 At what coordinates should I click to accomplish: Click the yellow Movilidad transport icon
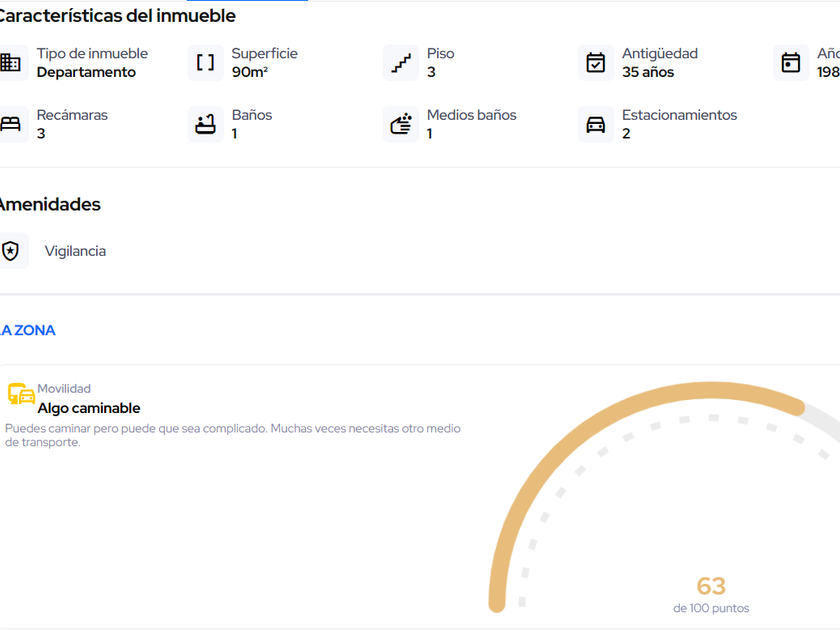click(x=21, y=394)
